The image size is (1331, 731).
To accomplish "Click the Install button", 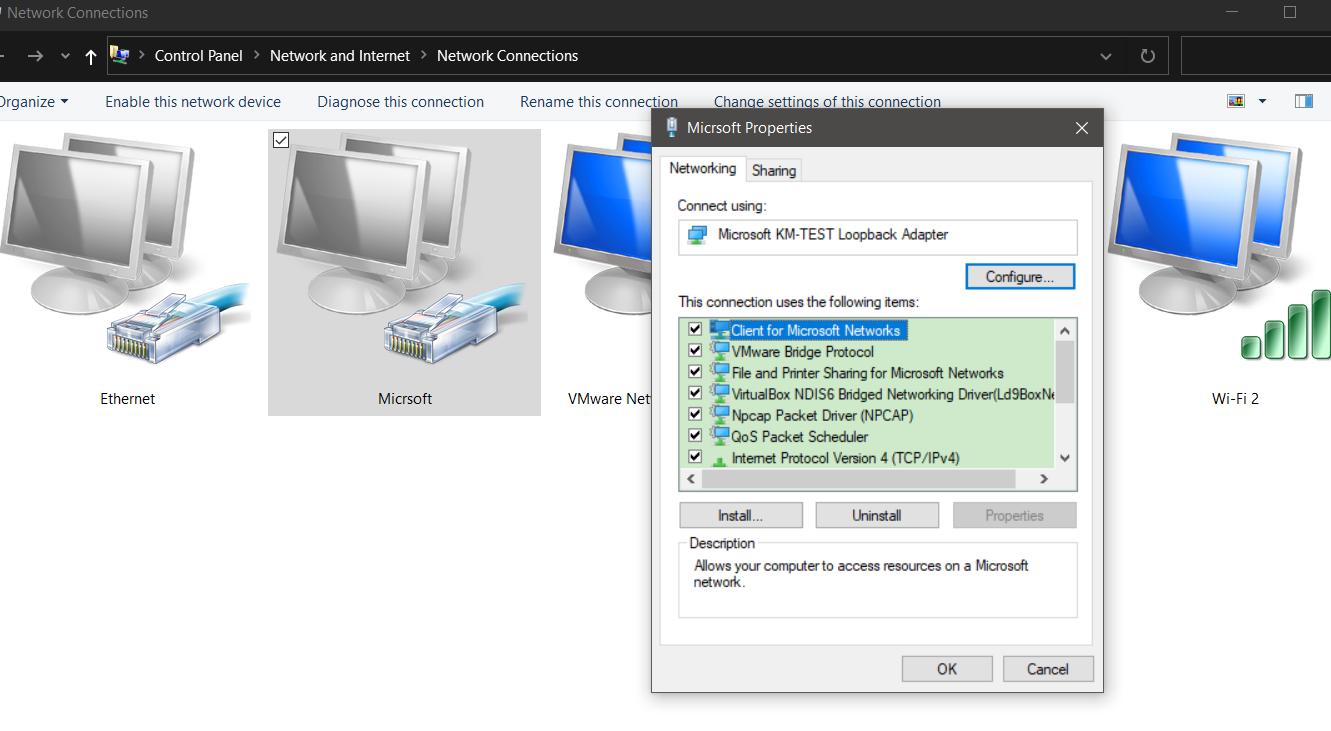I will click(741, 516).
